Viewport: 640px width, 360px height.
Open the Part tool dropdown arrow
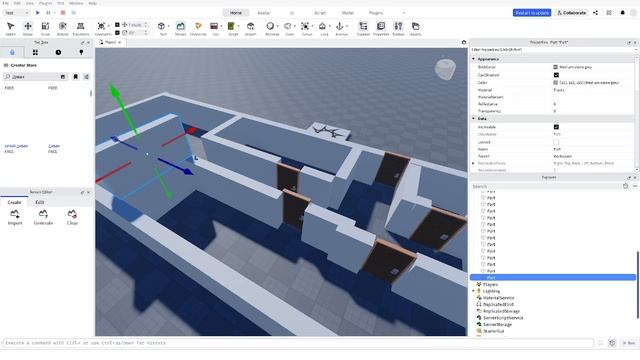click(x=169, y=26)
